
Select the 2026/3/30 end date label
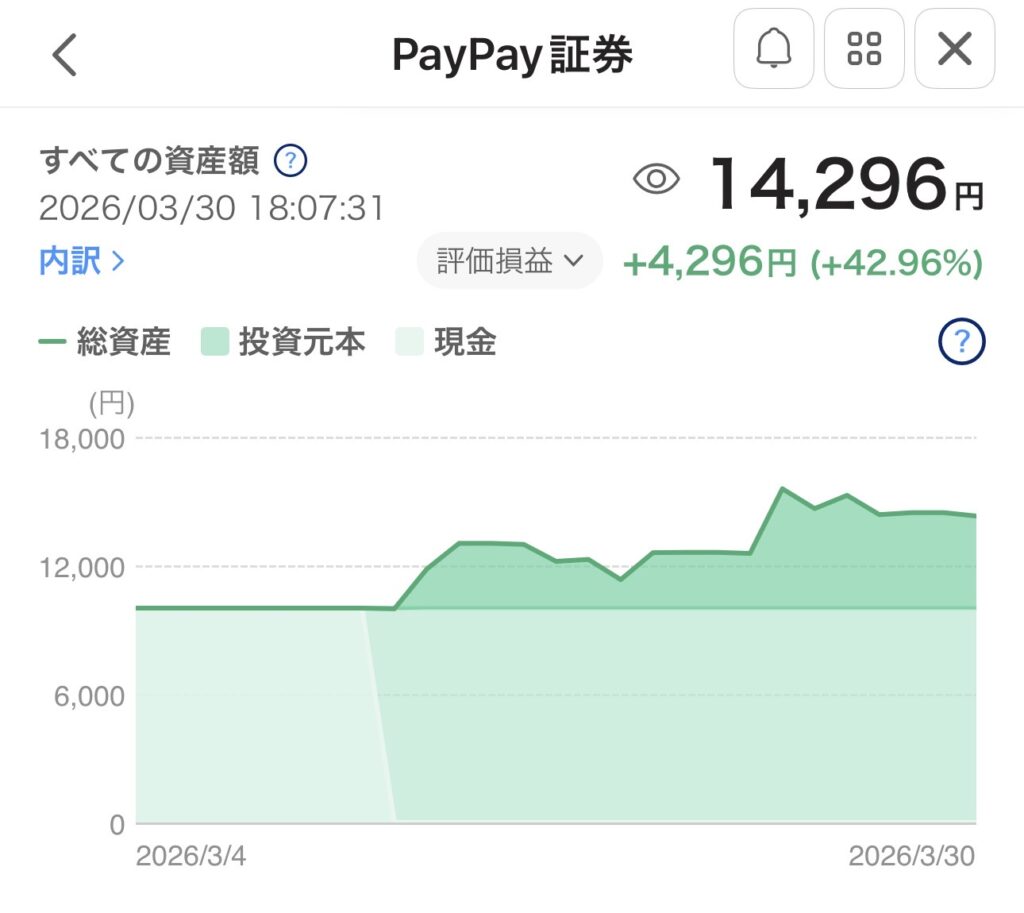click(x=911, y=856)
